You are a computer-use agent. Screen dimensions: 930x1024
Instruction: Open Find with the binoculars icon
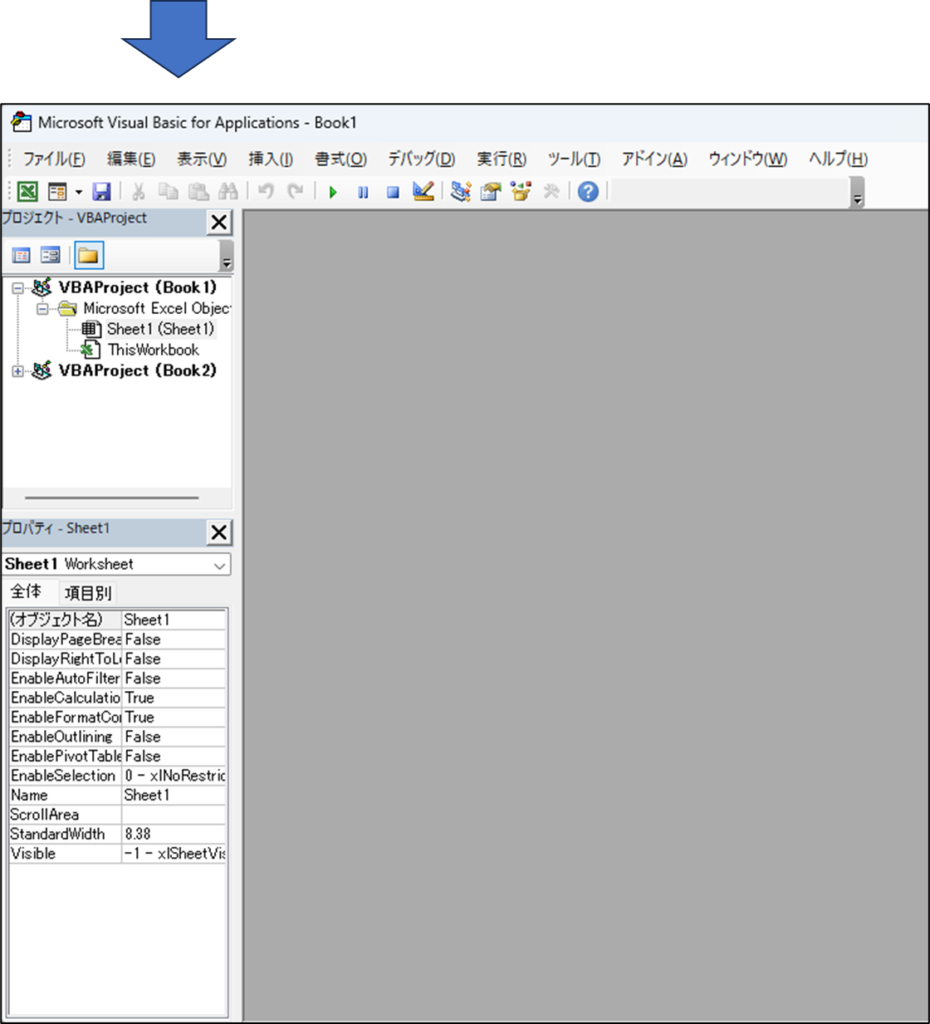[x=229, y=191]
